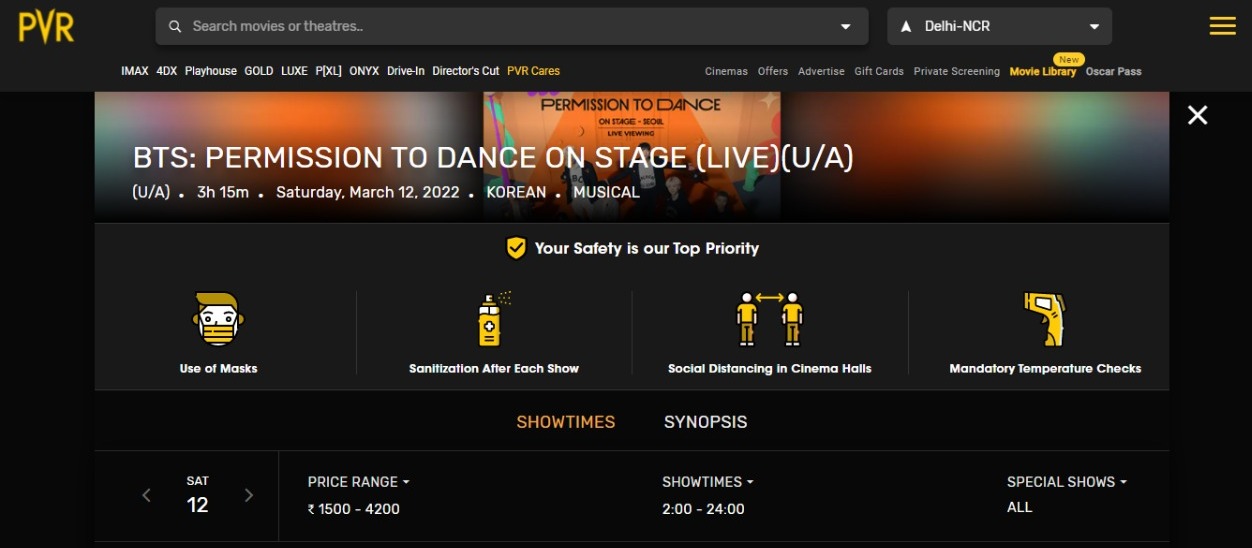Click the yellow safety shield icon

tap(516, 248)
